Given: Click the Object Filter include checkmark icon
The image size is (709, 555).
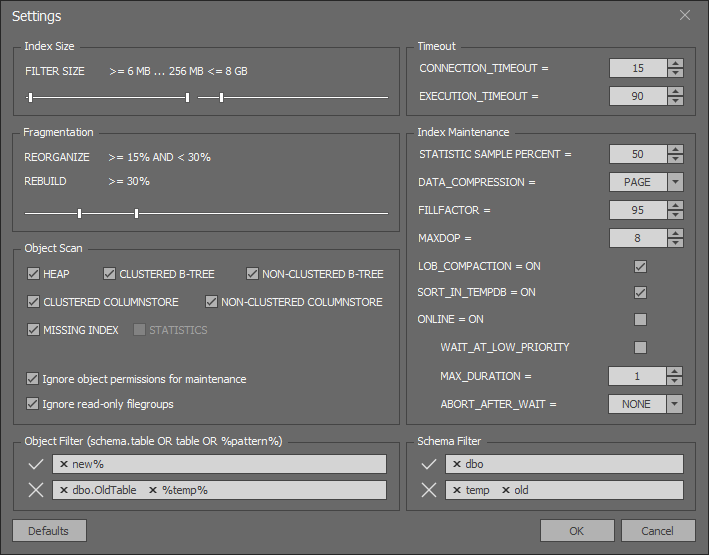Looking at the screenshot, I should (x=36, y=464).
